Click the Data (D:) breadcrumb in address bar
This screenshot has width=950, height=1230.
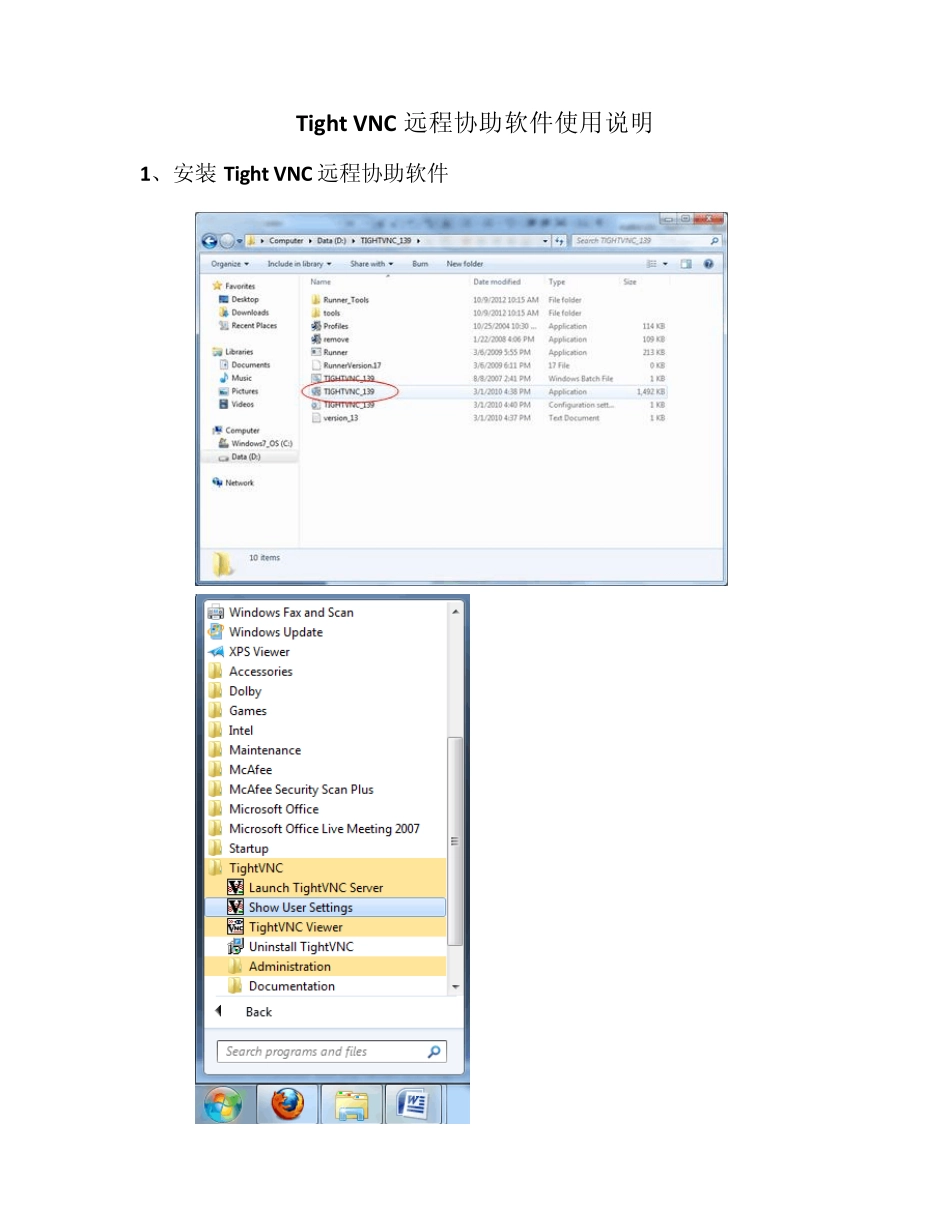click(x=331, y=241)
